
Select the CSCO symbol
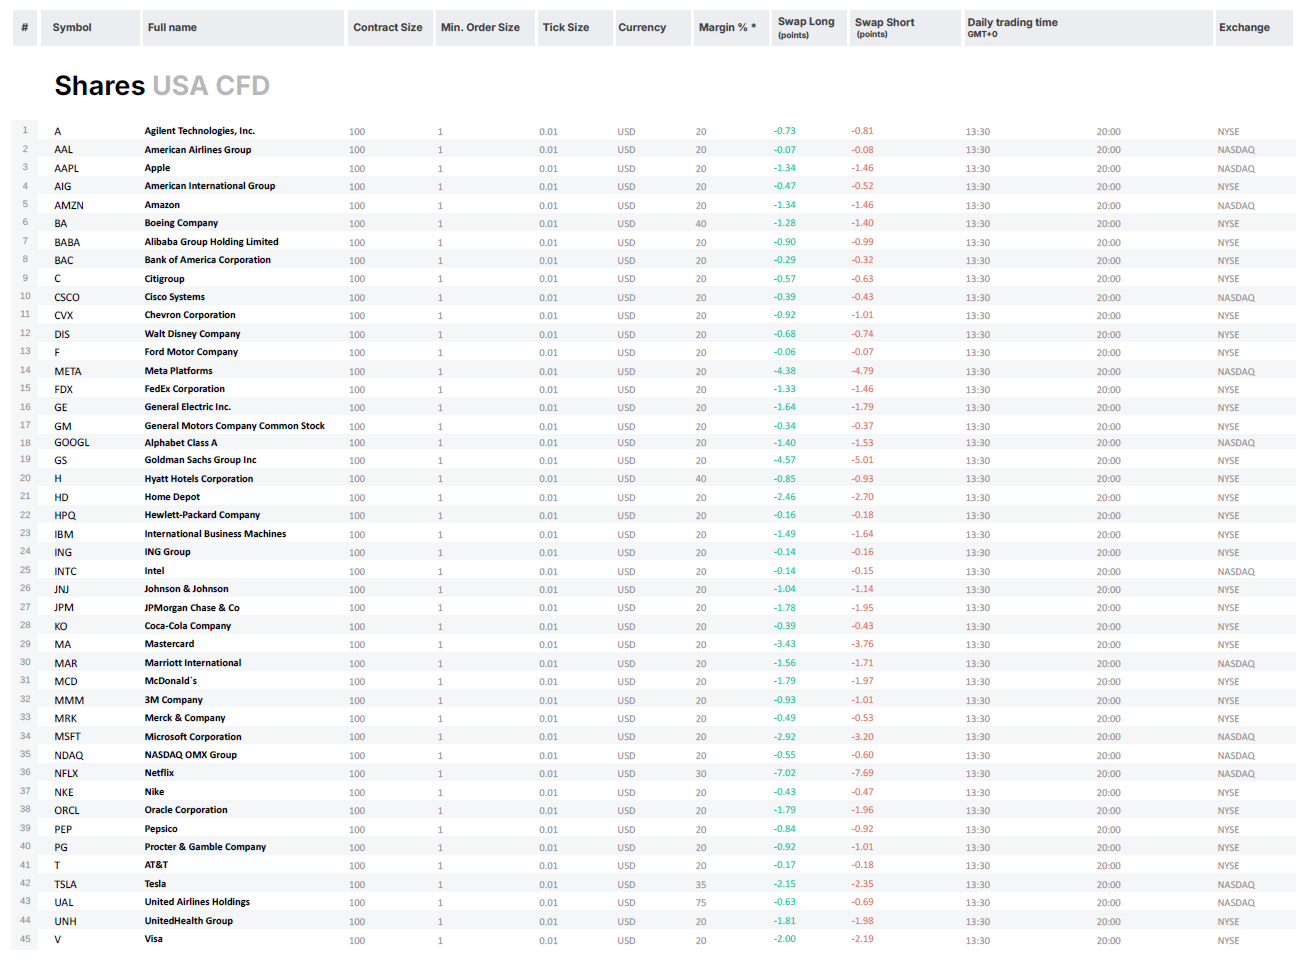pyautogui.click(x=67, y=298)
